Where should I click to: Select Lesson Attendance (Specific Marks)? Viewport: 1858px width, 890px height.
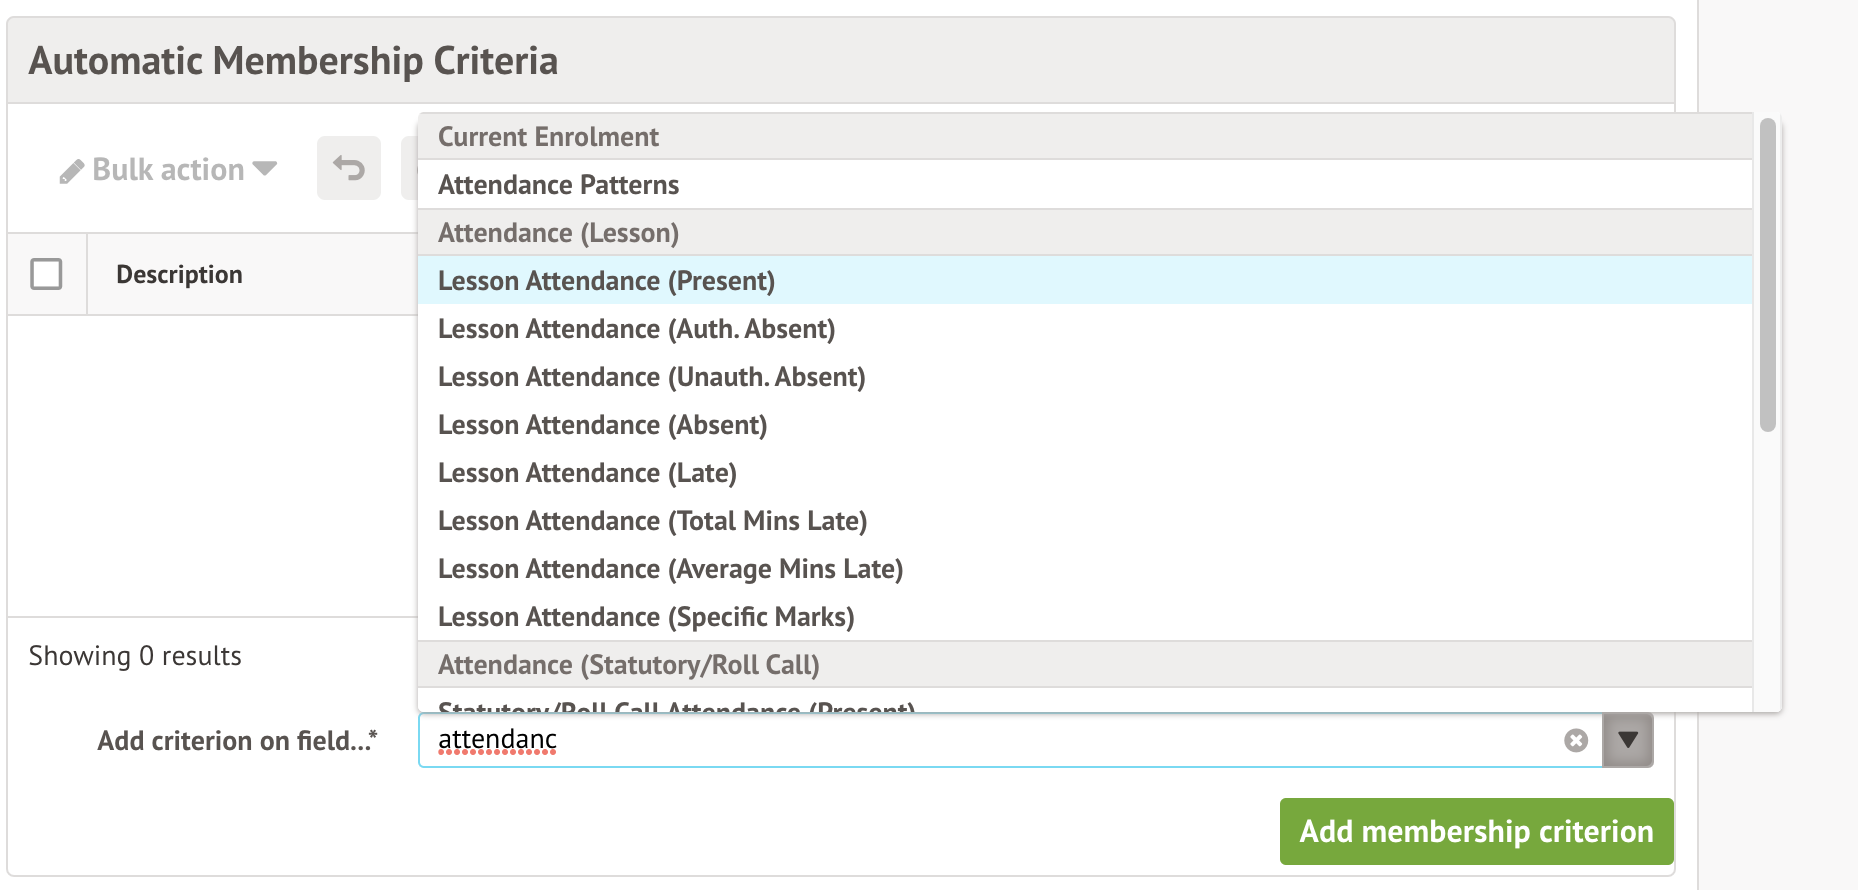(x=646, y=617)
